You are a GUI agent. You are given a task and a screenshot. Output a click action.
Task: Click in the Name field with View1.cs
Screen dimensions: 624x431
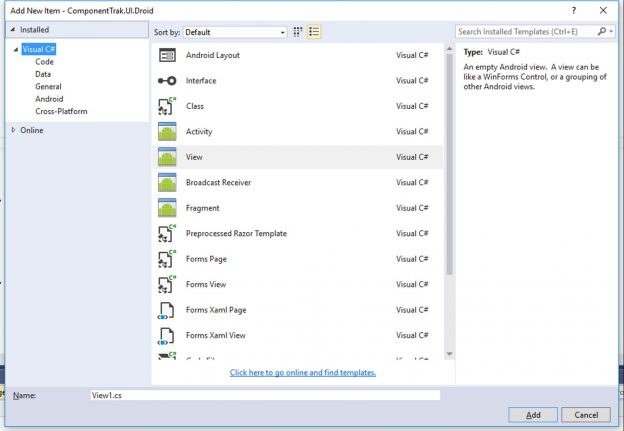click(x=265, y=395)
